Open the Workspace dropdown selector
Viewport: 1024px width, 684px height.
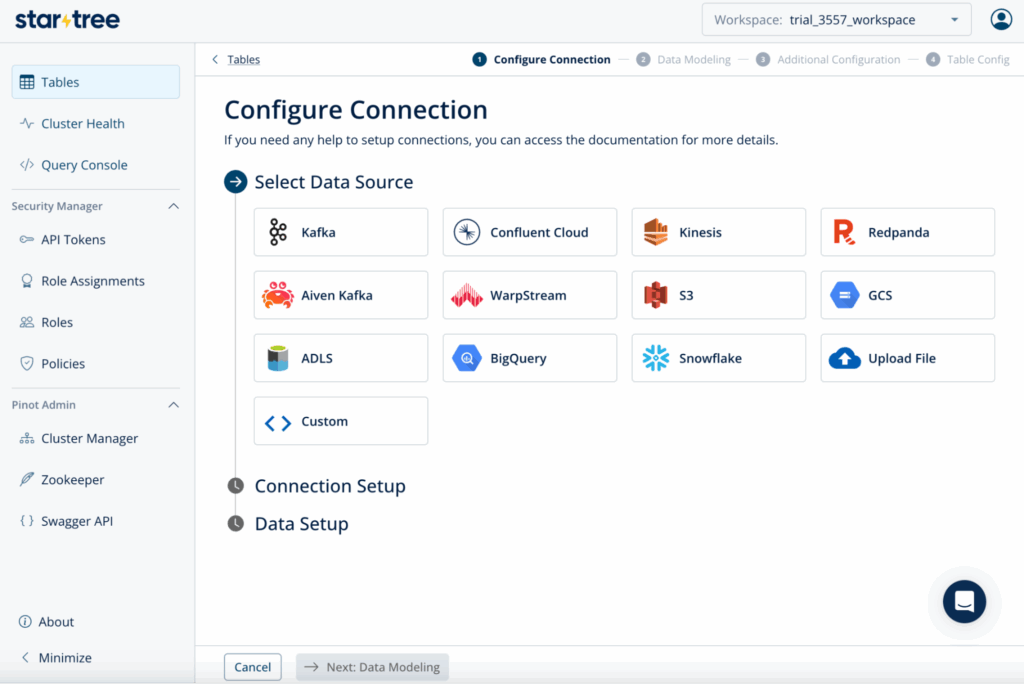pyautogui.click(x=836, y=20)
